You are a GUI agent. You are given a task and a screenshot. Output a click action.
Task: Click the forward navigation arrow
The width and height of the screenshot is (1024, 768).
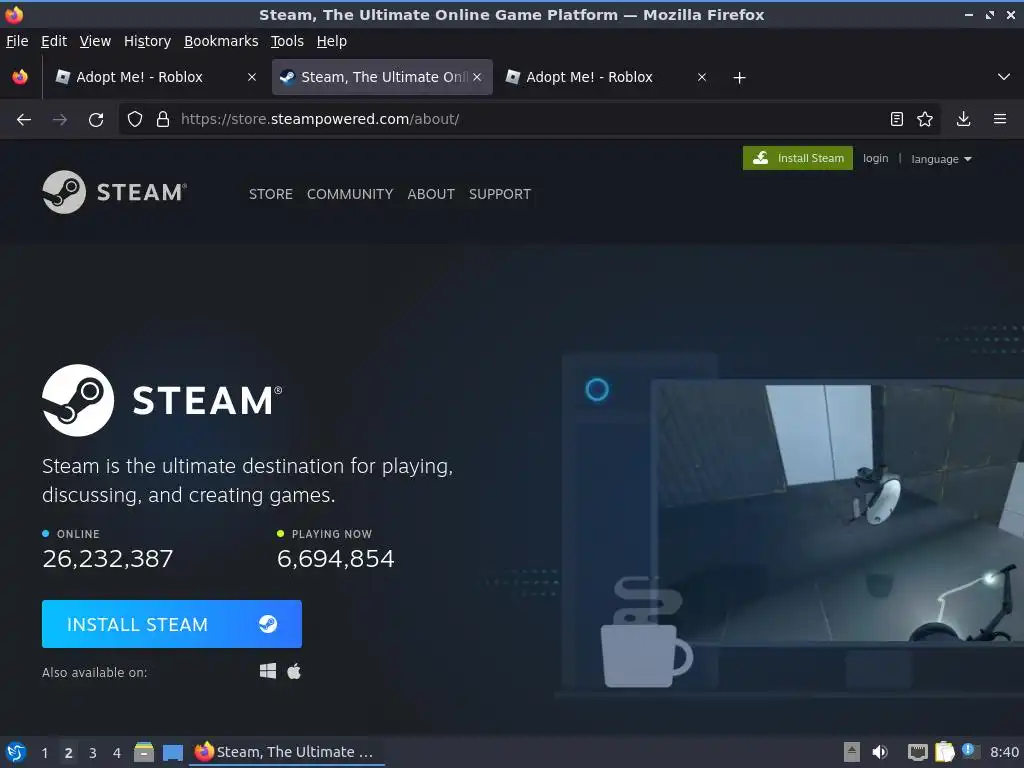coord(59,120)
